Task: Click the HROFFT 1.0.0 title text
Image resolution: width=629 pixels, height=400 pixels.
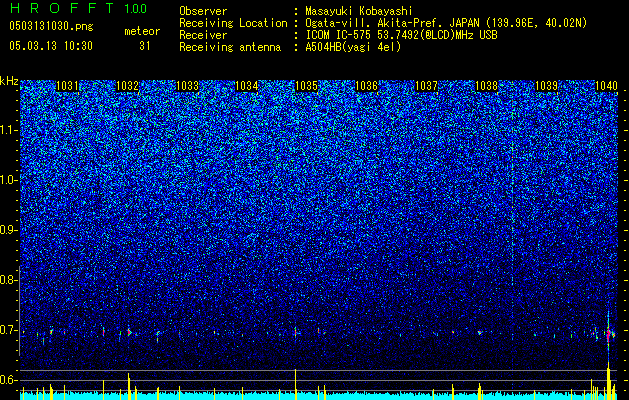Action: point(78,8)
